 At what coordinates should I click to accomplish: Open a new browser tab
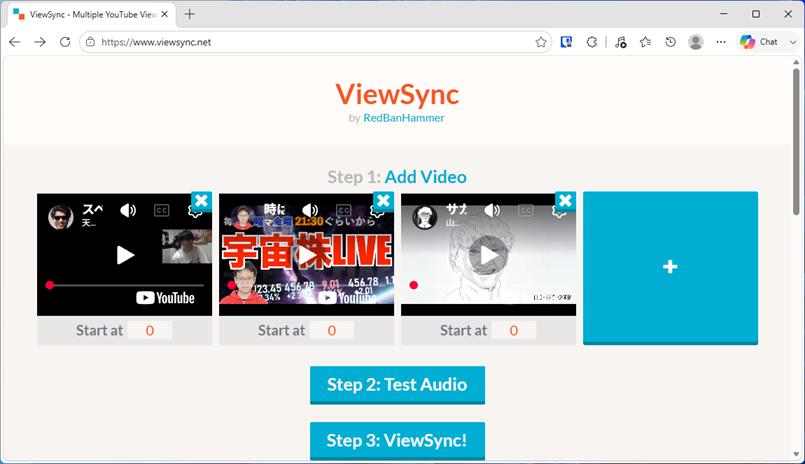tap(189, 14)
